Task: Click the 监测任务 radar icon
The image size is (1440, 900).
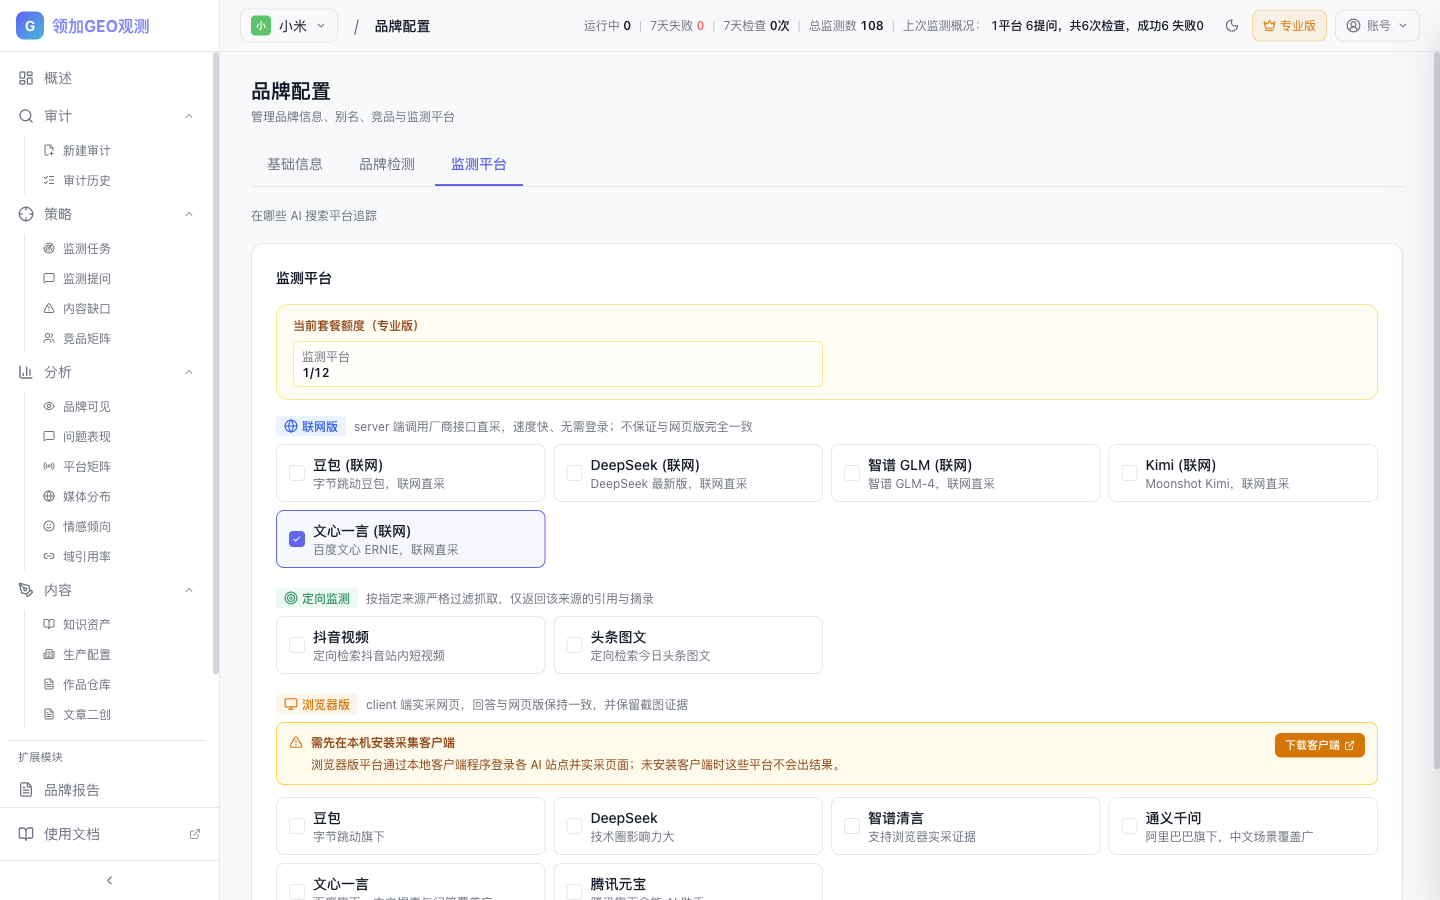Action: tap(49, 248)
